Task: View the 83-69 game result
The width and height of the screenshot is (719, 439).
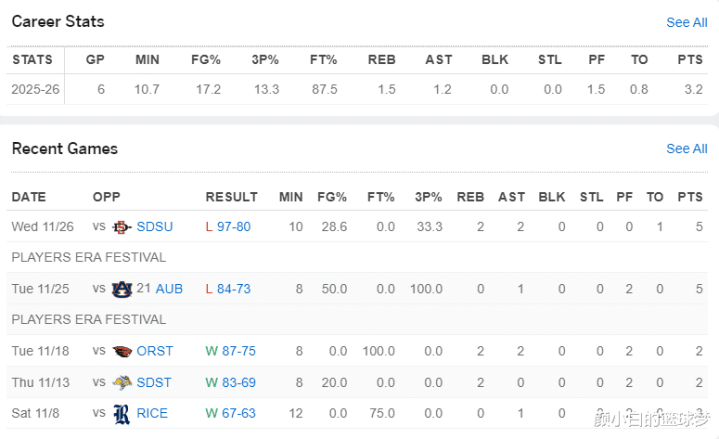Action: (x=237, y=382)
